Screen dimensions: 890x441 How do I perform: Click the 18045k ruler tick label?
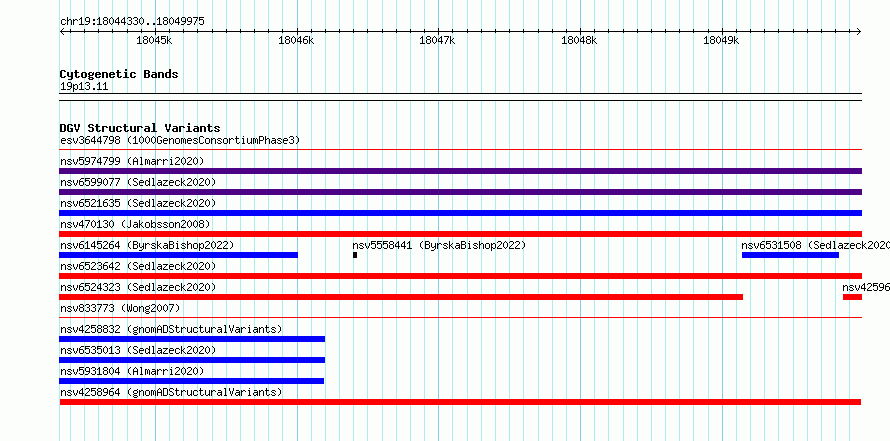pyautogui.click(x=154, y=40)
